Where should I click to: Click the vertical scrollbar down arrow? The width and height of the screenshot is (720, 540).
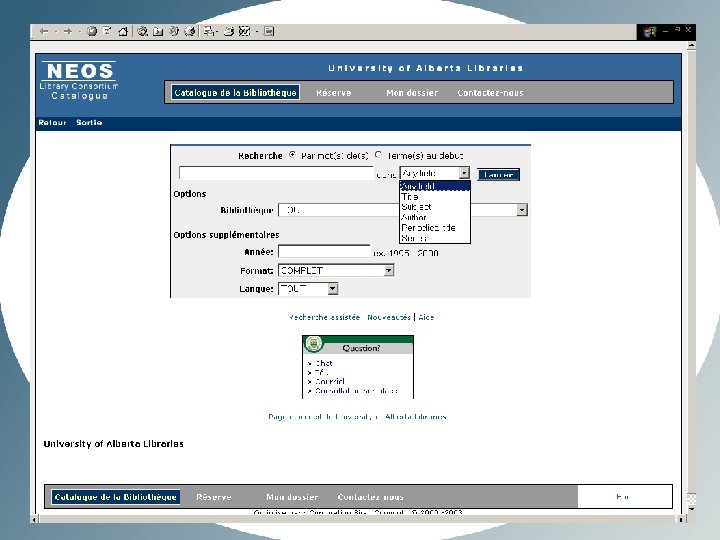pyautogui.click(x=691, y=509)
